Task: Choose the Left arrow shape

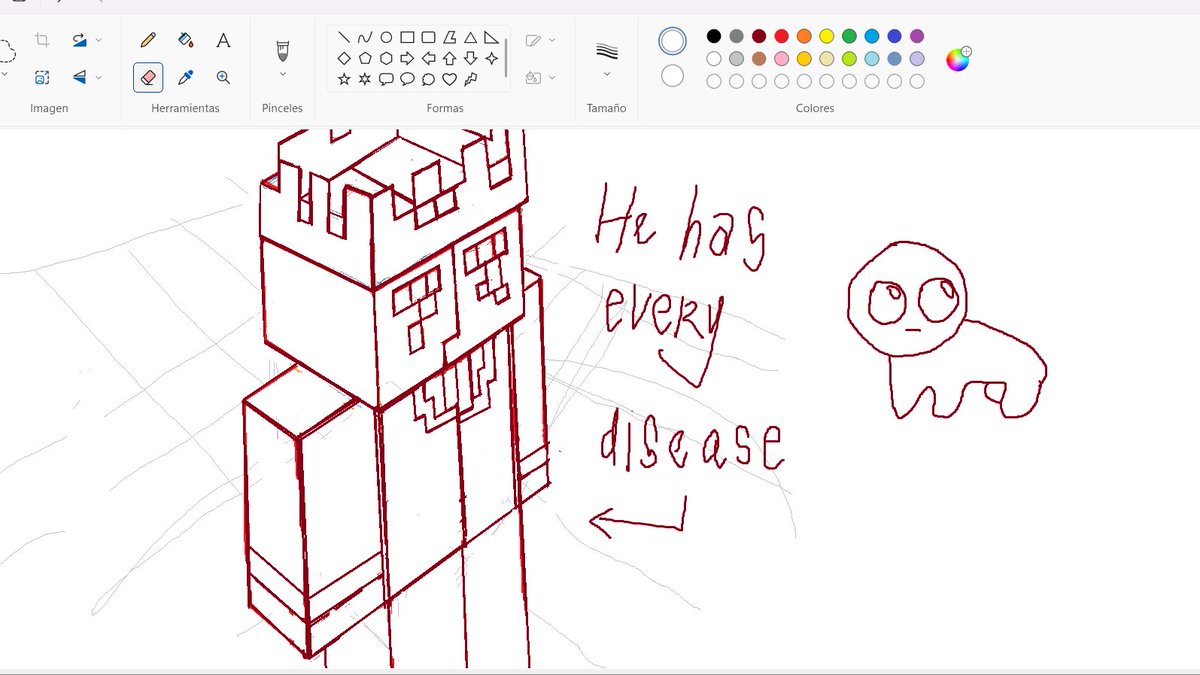Action: pyautogui.click(x=428, y=58)
